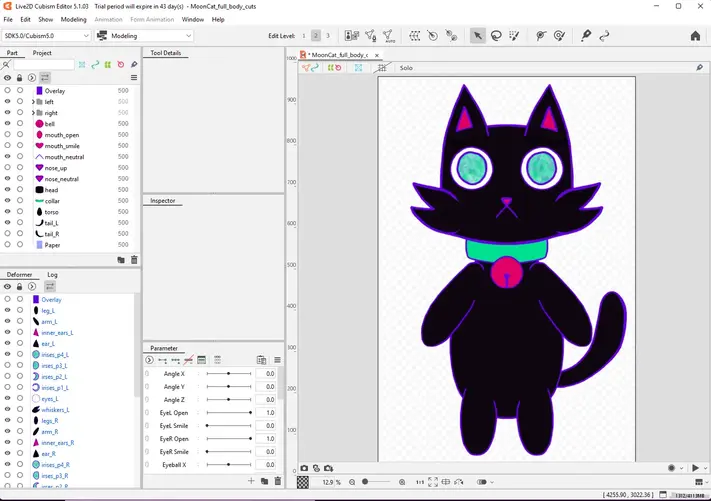The image size is (711, 501).
Task: Fit canvas to window with the expand icon
Action: point(433,482)
